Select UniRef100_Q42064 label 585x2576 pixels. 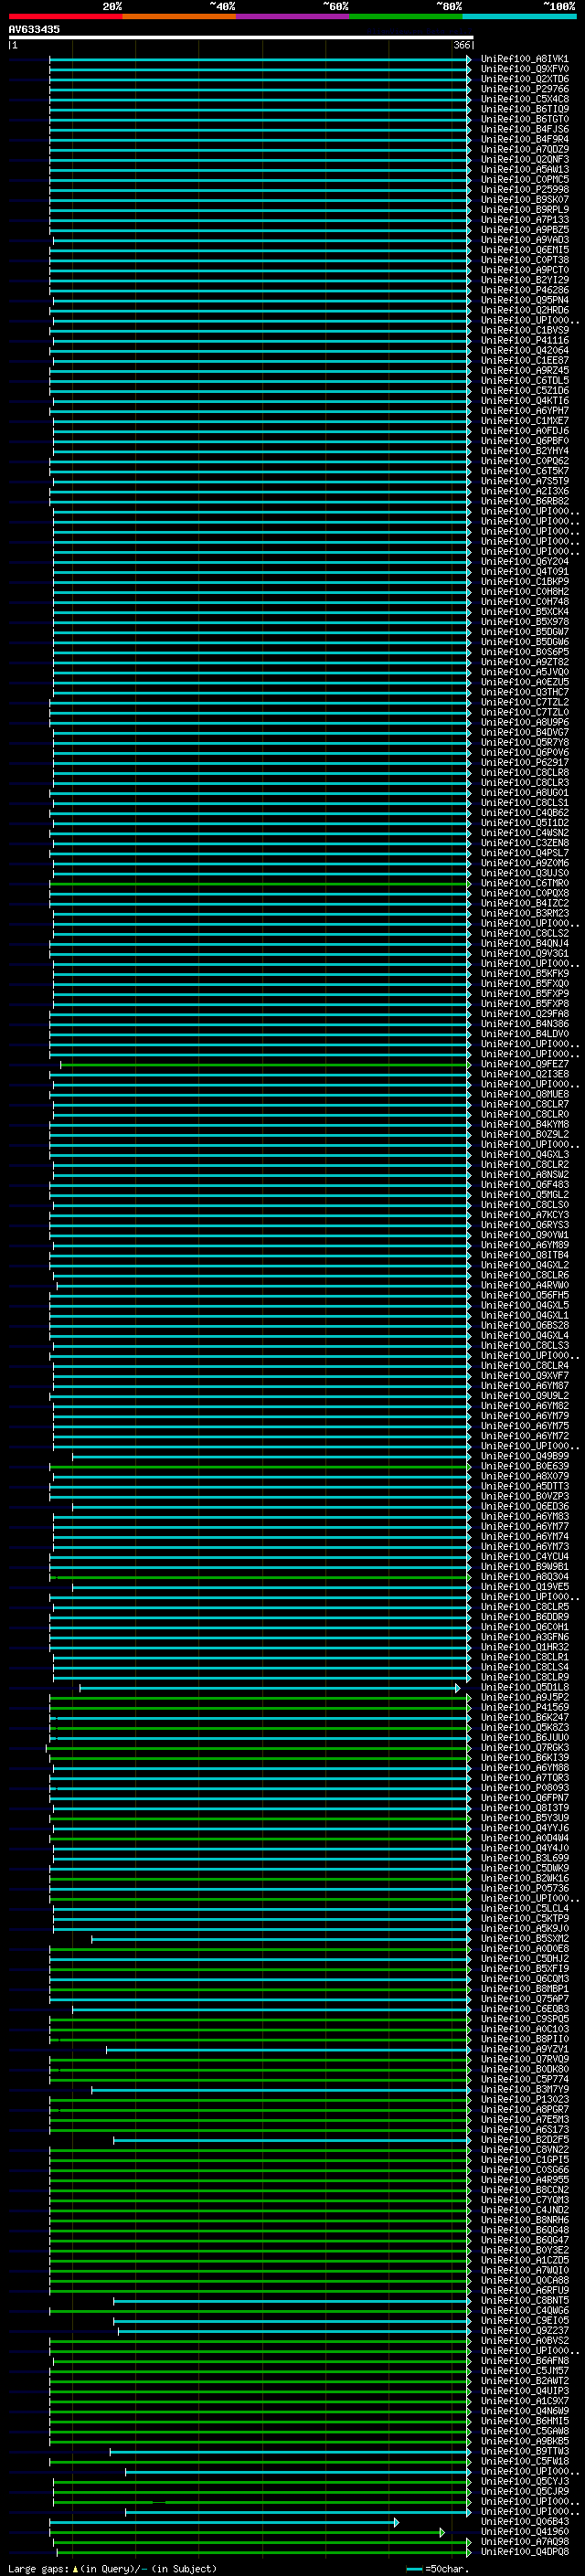coord(524,350)
